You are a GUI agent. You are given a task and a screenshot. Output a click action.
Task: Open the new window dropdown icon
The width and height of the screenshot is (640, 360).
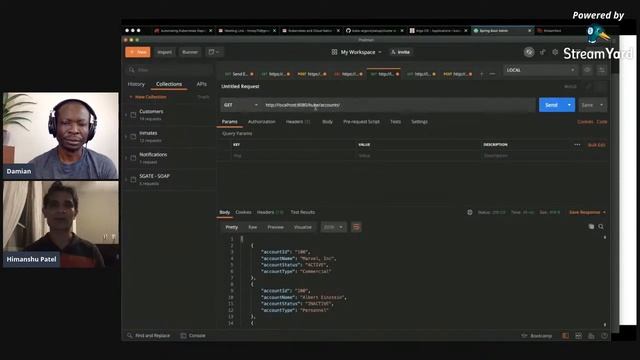214,52
